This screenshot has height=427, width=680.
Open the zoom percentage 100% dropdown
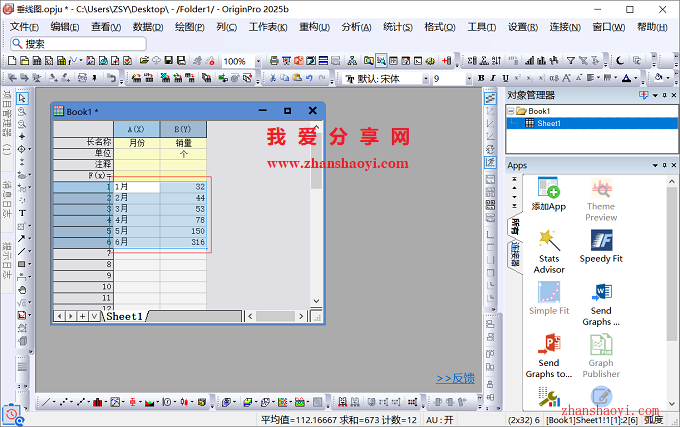(x=258, y=61)
